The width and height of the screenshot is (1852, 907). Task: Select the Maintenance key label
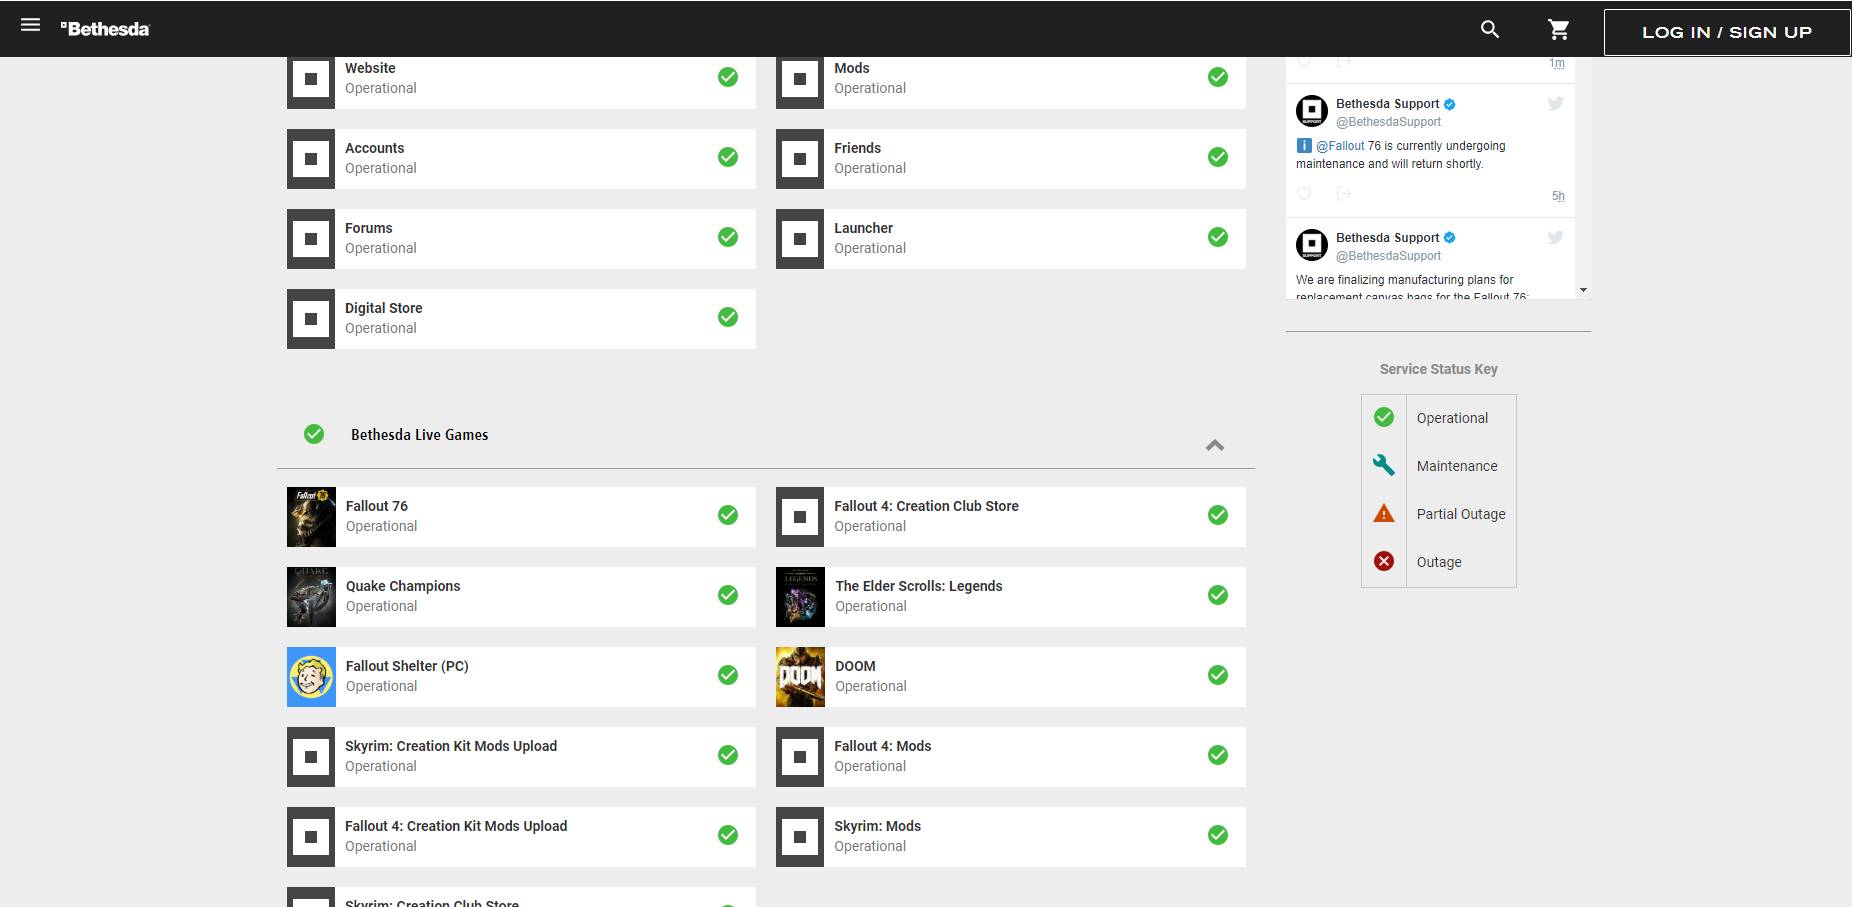[1457, 466]
